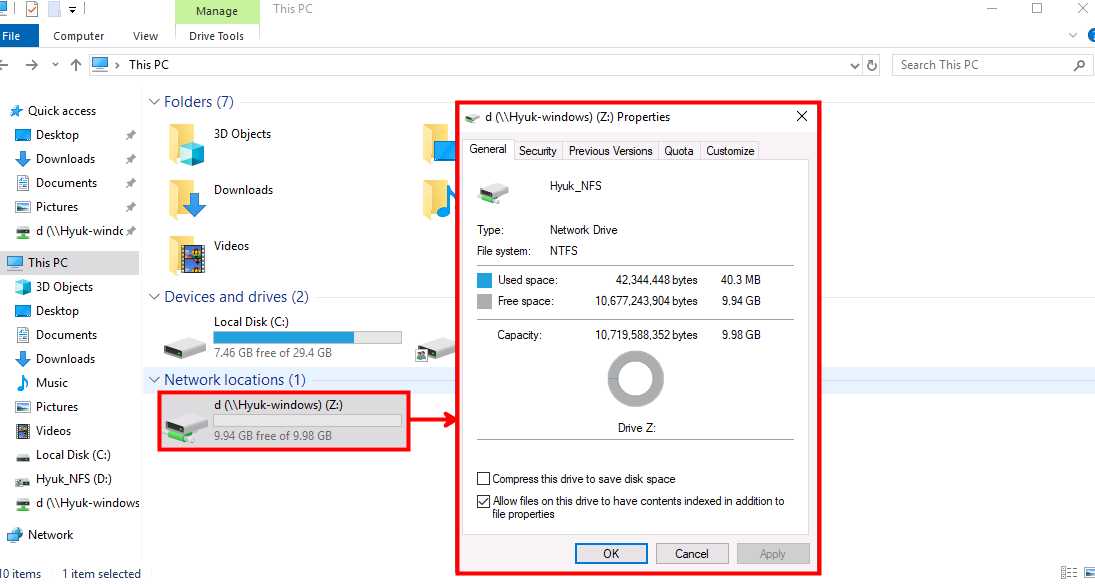The width and height of the screenshot is (1095, 584).
Task: Open Pictures under Quick access
Action: (57, 207)
